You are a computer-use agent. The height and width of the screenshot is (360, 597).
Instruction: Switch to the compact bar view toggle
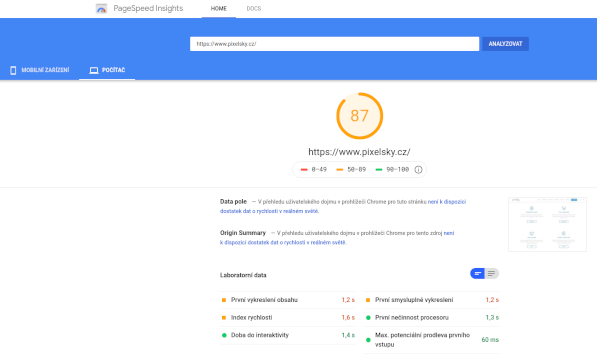click(x=477, y=273)
